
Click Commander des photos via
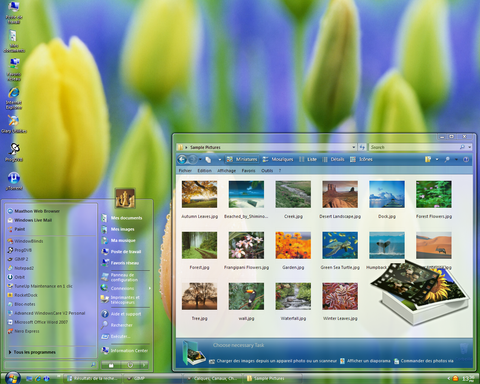[424, 361]
